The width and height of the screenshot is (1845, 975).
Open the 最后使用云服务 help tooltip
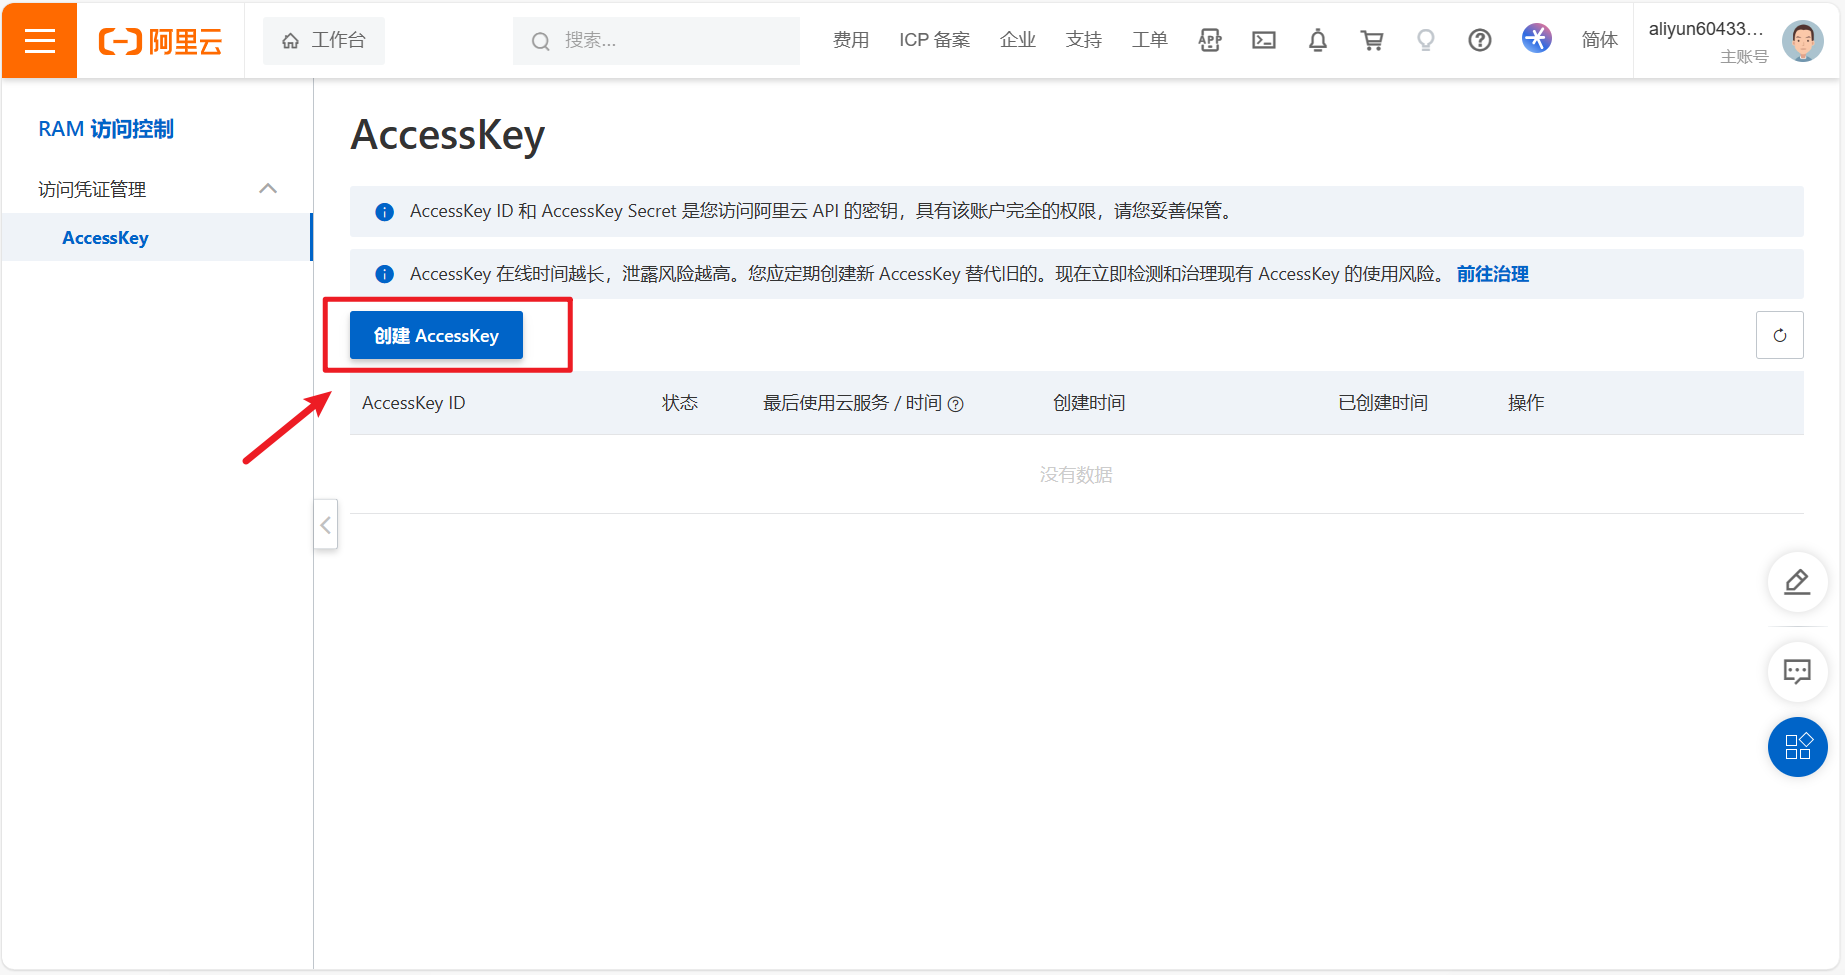(x=957, y=404)
